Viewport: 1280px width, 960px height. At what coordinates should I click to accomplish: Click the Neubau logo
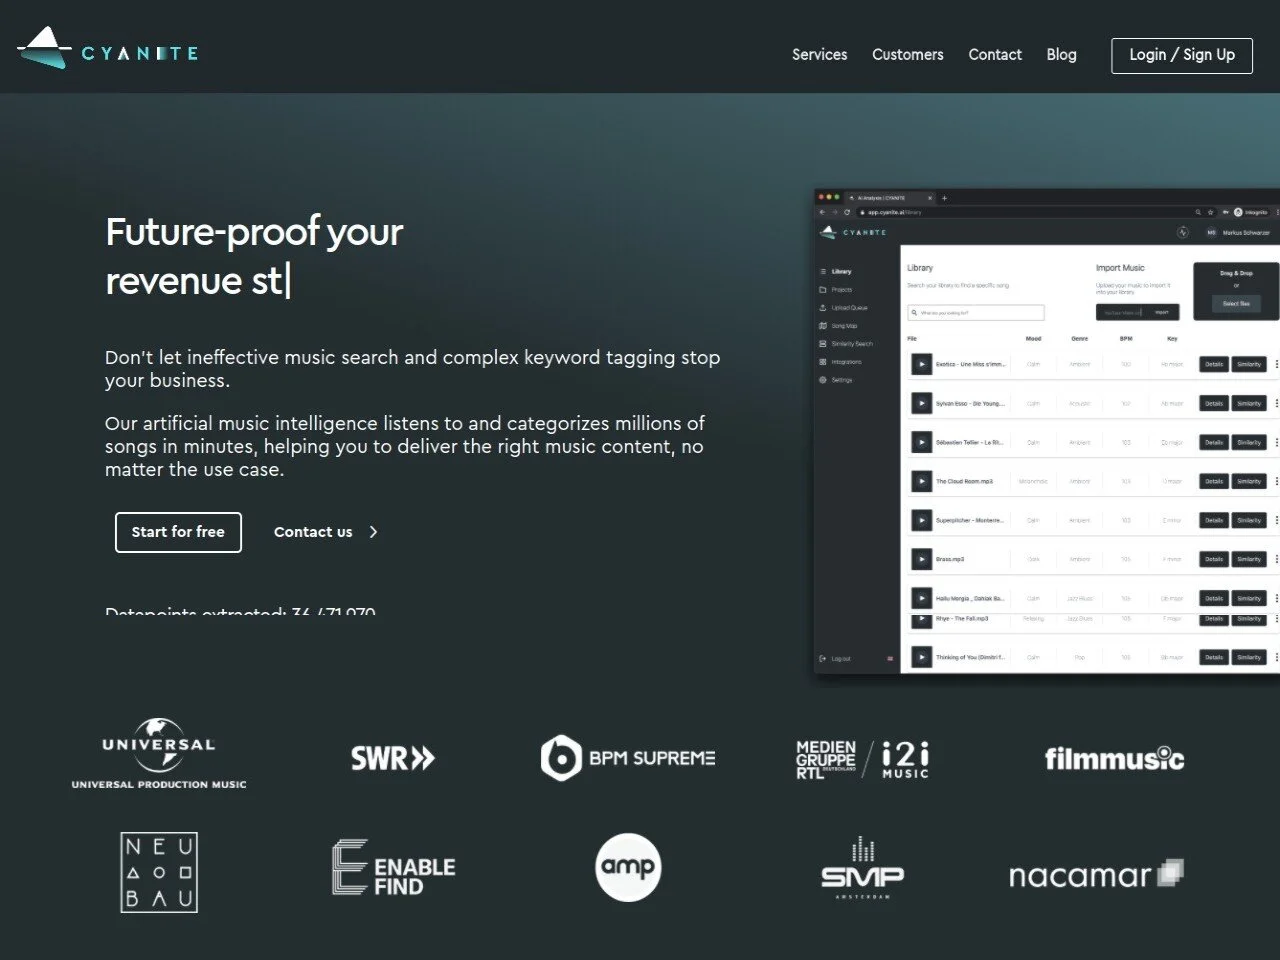[x=159, y=872]
